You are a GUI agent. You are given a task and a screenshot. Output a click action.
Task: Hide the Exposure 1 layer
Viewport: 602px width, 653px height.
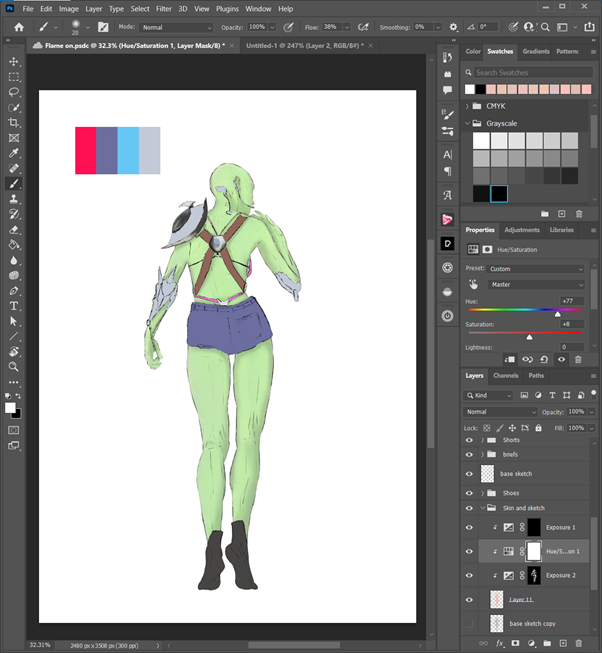pos(469,527)
